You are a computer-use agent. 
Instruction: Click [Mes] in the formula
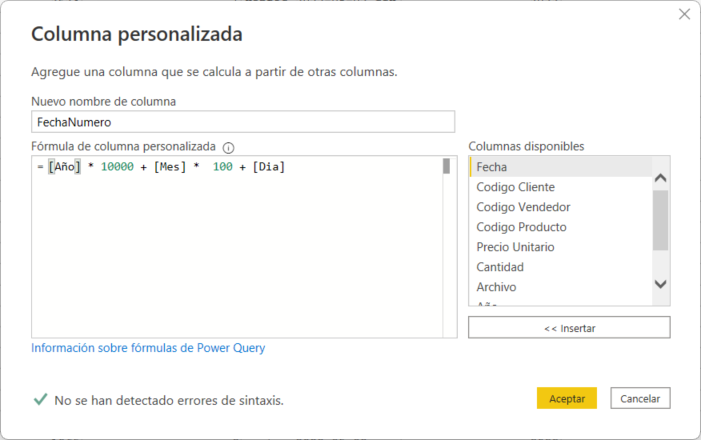[x=169, y=167]
